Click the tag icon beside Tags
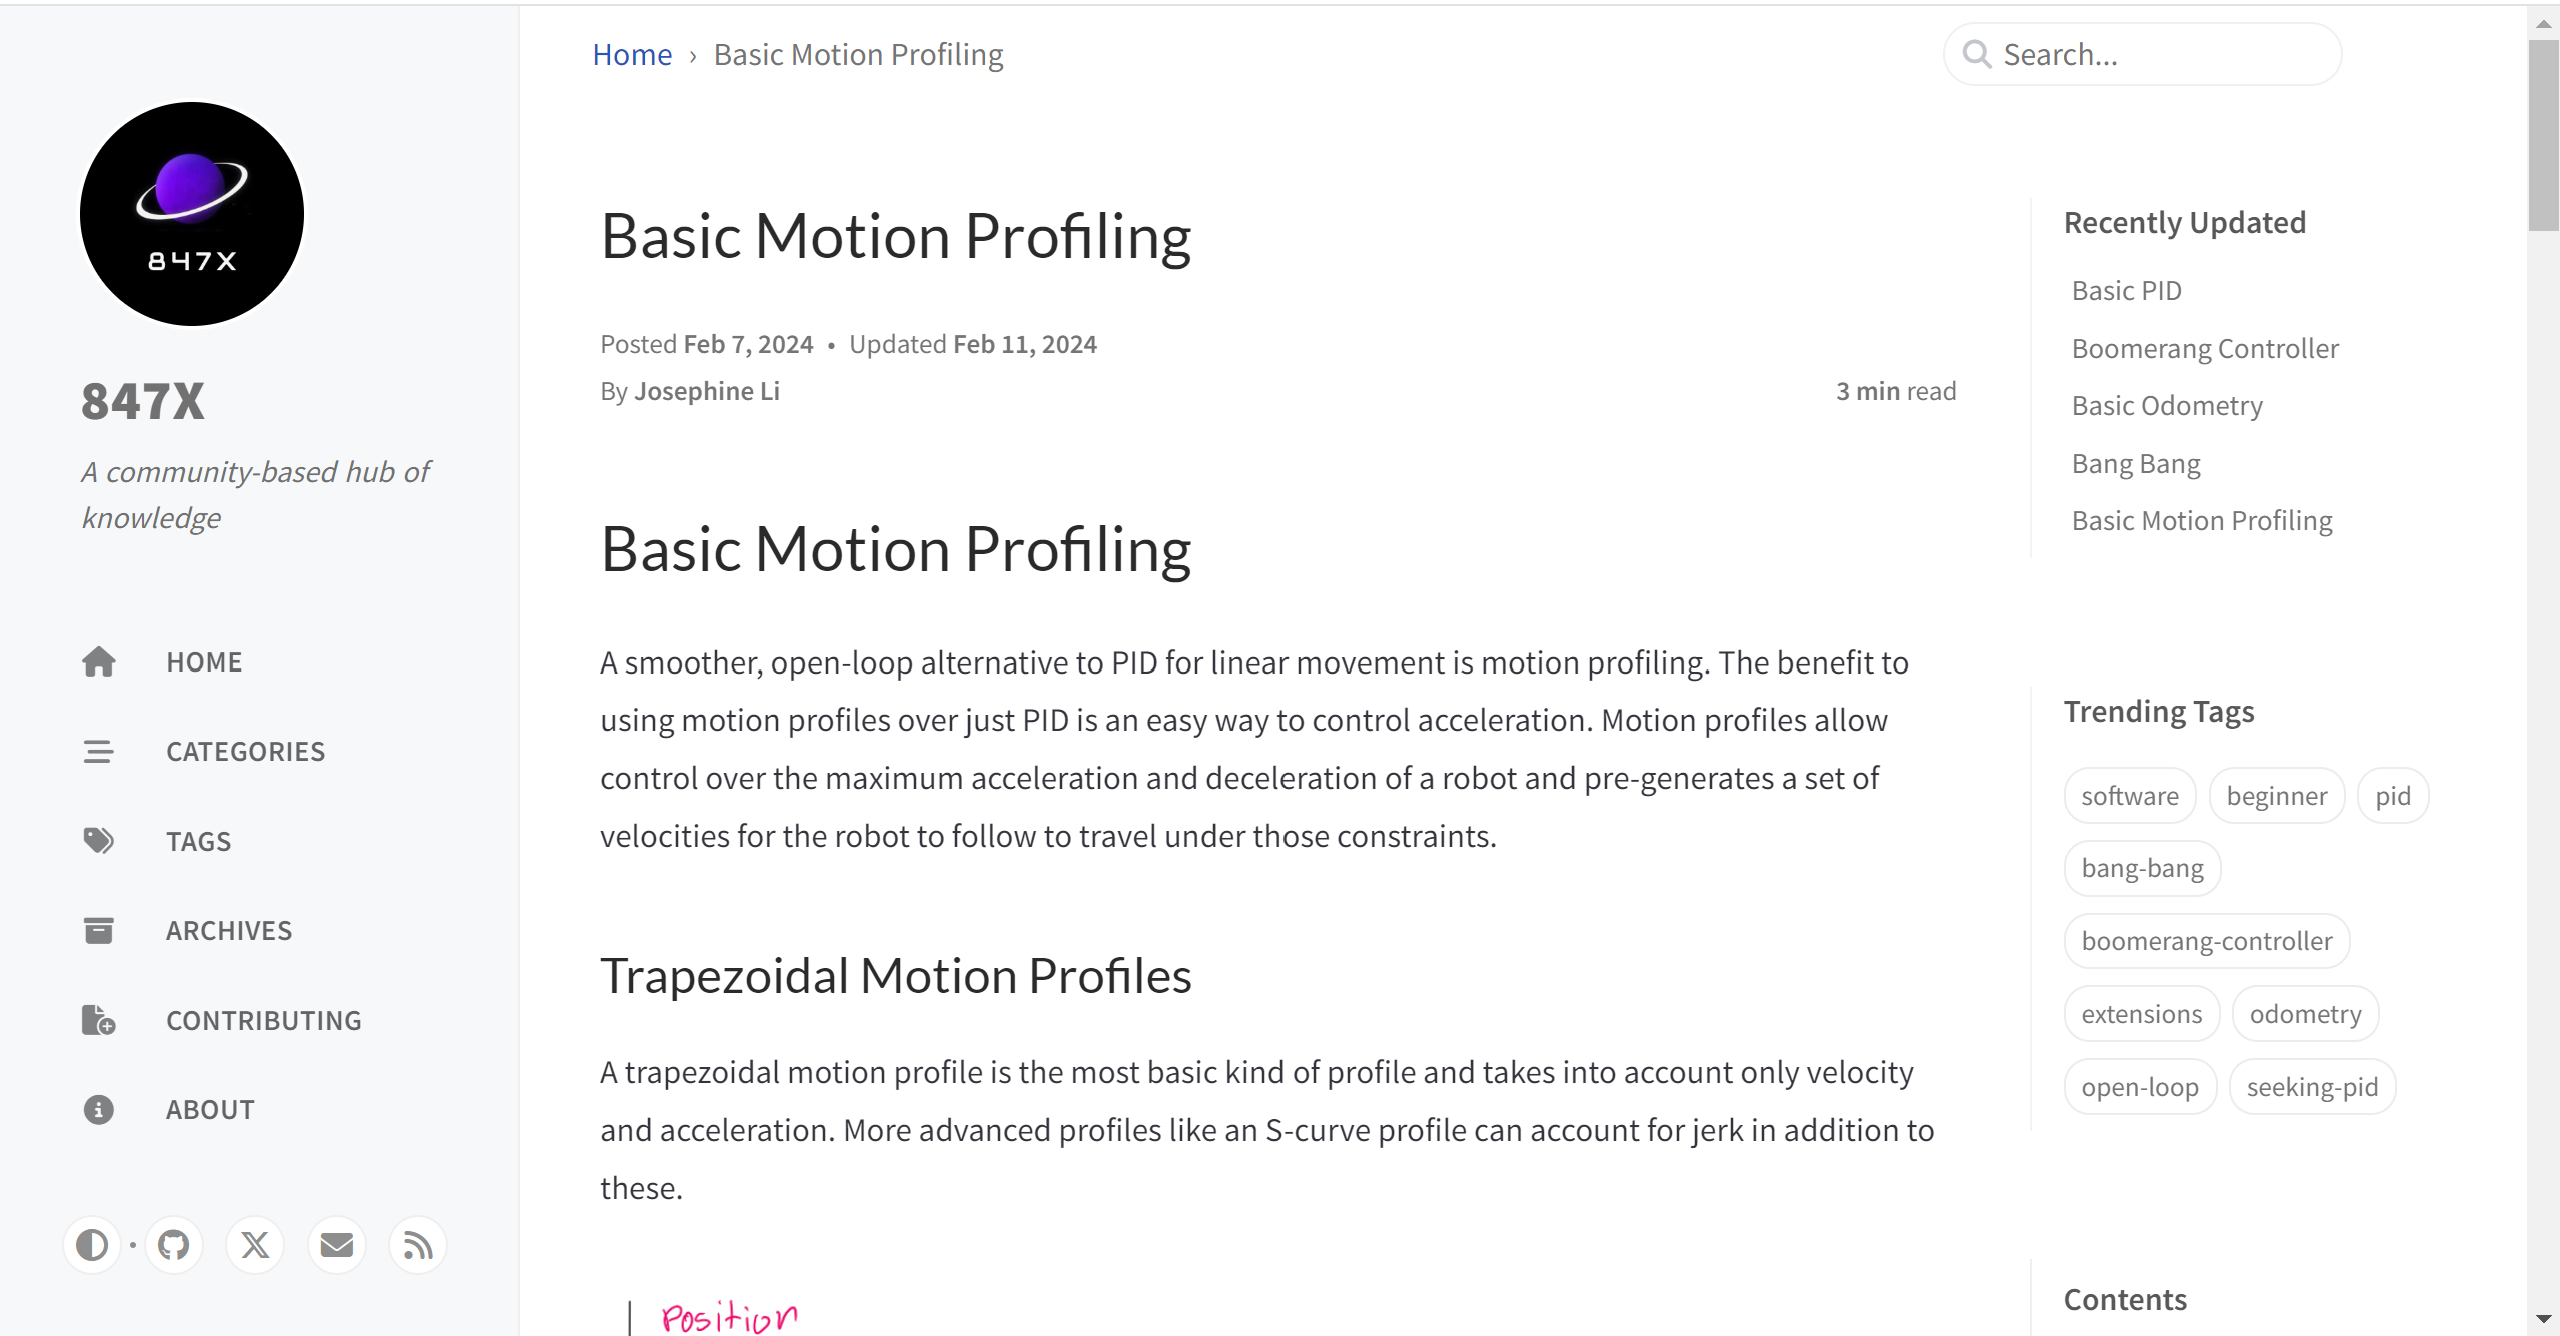The height and width of the screenshot is (1336, 2560). pos(99,841)
